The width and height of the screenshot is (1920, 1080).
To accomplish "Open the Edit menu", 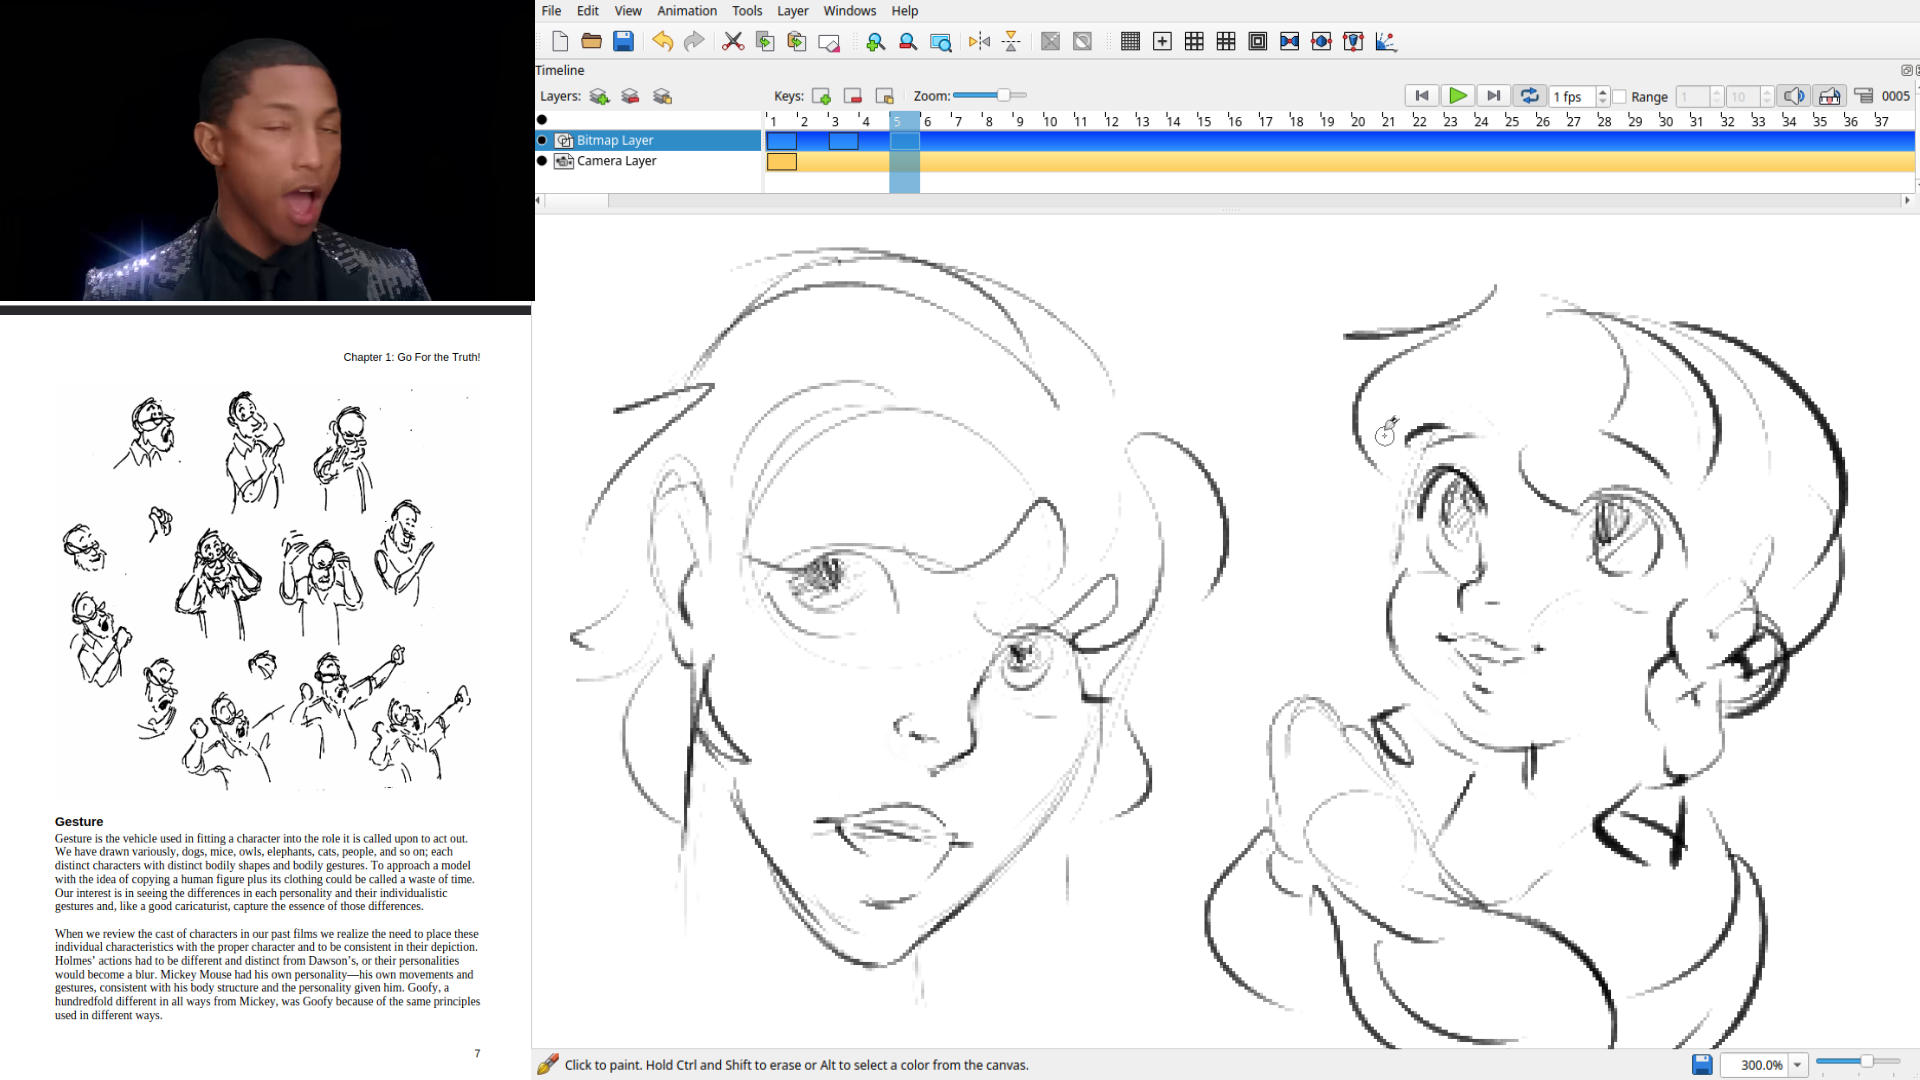I will (588, 11).
